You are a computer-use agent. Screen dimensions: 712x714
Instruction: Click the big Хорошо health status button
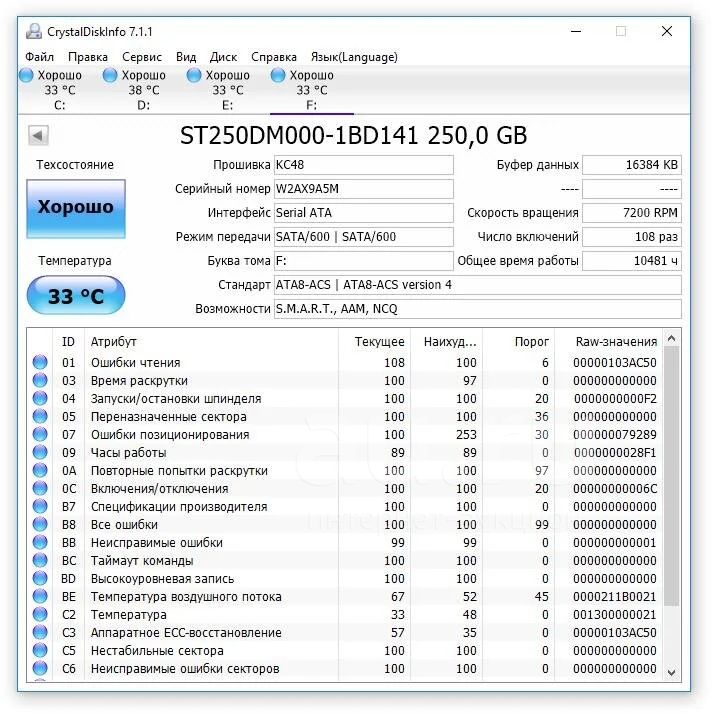coord(76,209)
